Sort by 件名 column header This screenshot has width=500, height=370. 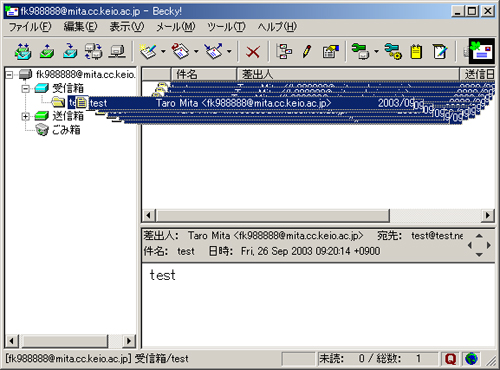tap(204, 74)
